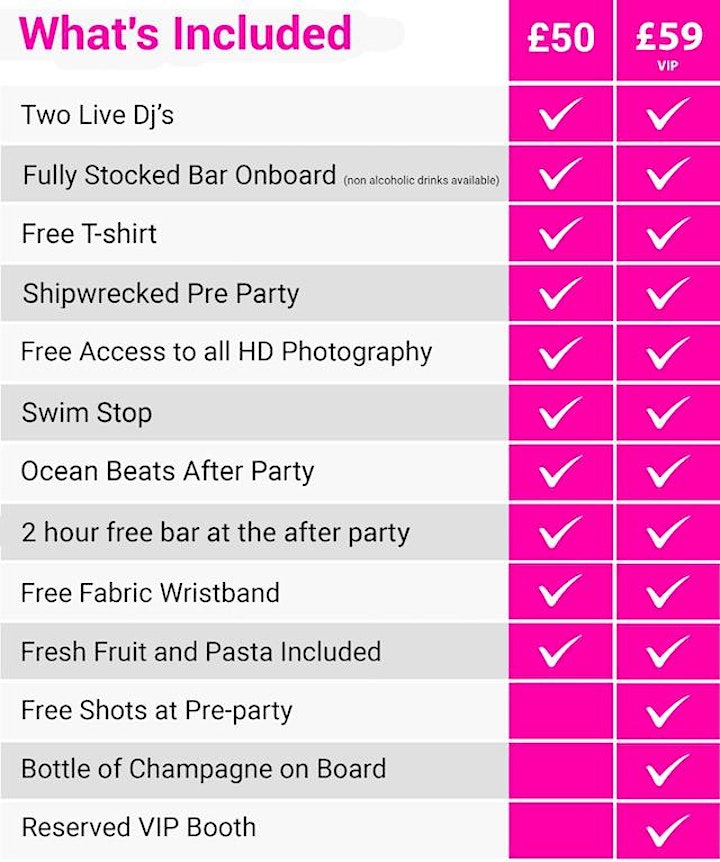
Task: Click the £50 checkmark for Fresh Fruit and Pasta
Action: pos(560,650)
